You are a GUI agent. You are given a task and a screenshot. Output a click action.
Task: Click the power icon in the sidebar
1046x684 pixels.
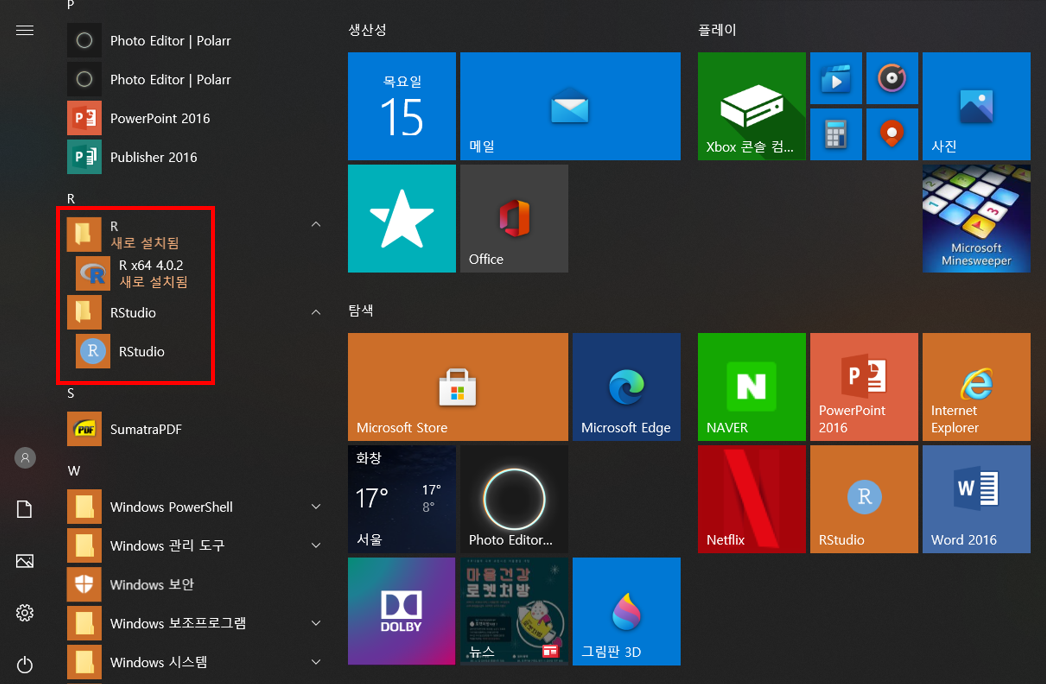25,665
